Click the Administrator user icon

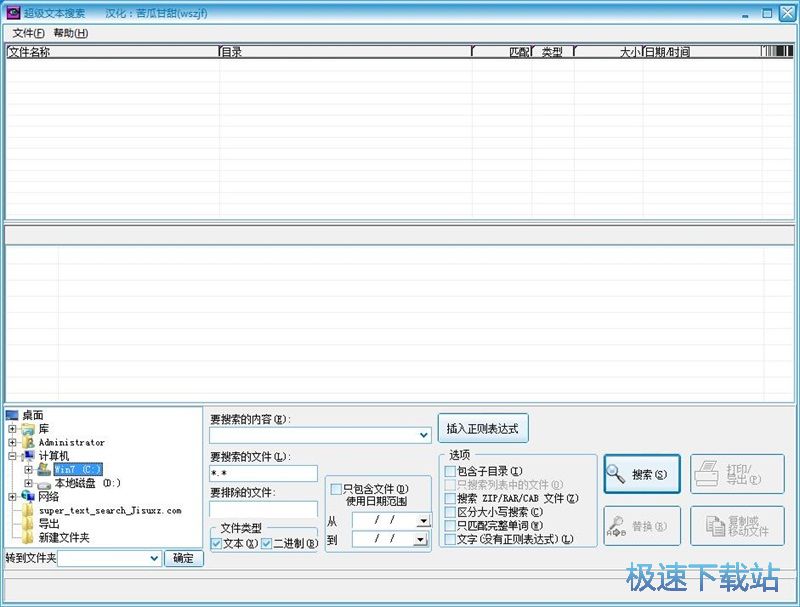tap(29, 442)
